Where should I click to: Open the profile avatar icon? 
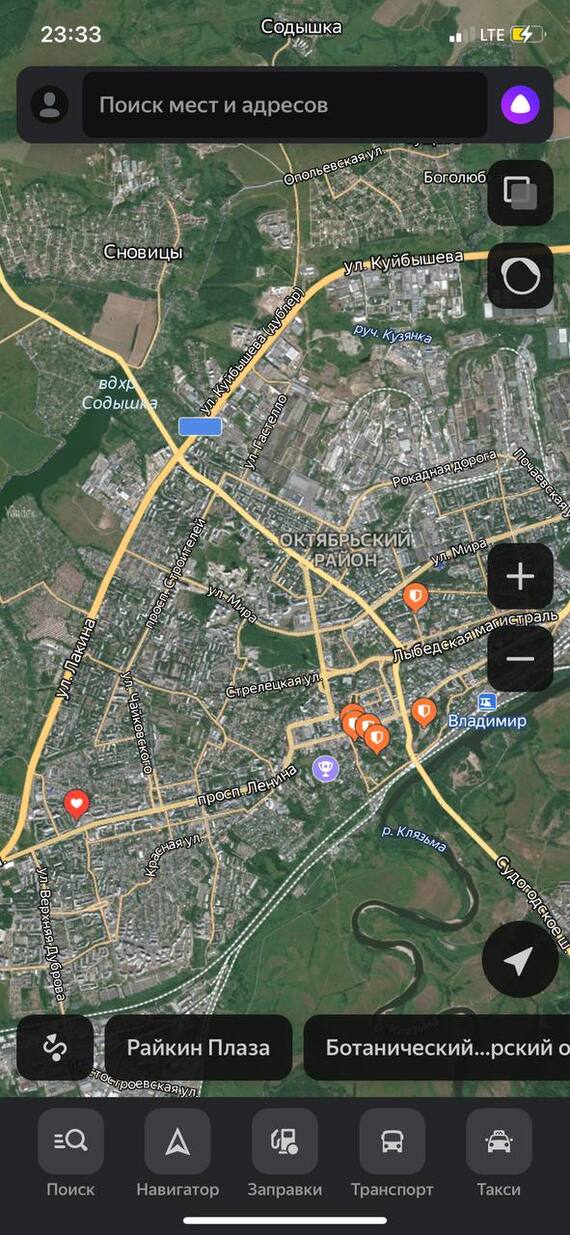click(50, 105)
